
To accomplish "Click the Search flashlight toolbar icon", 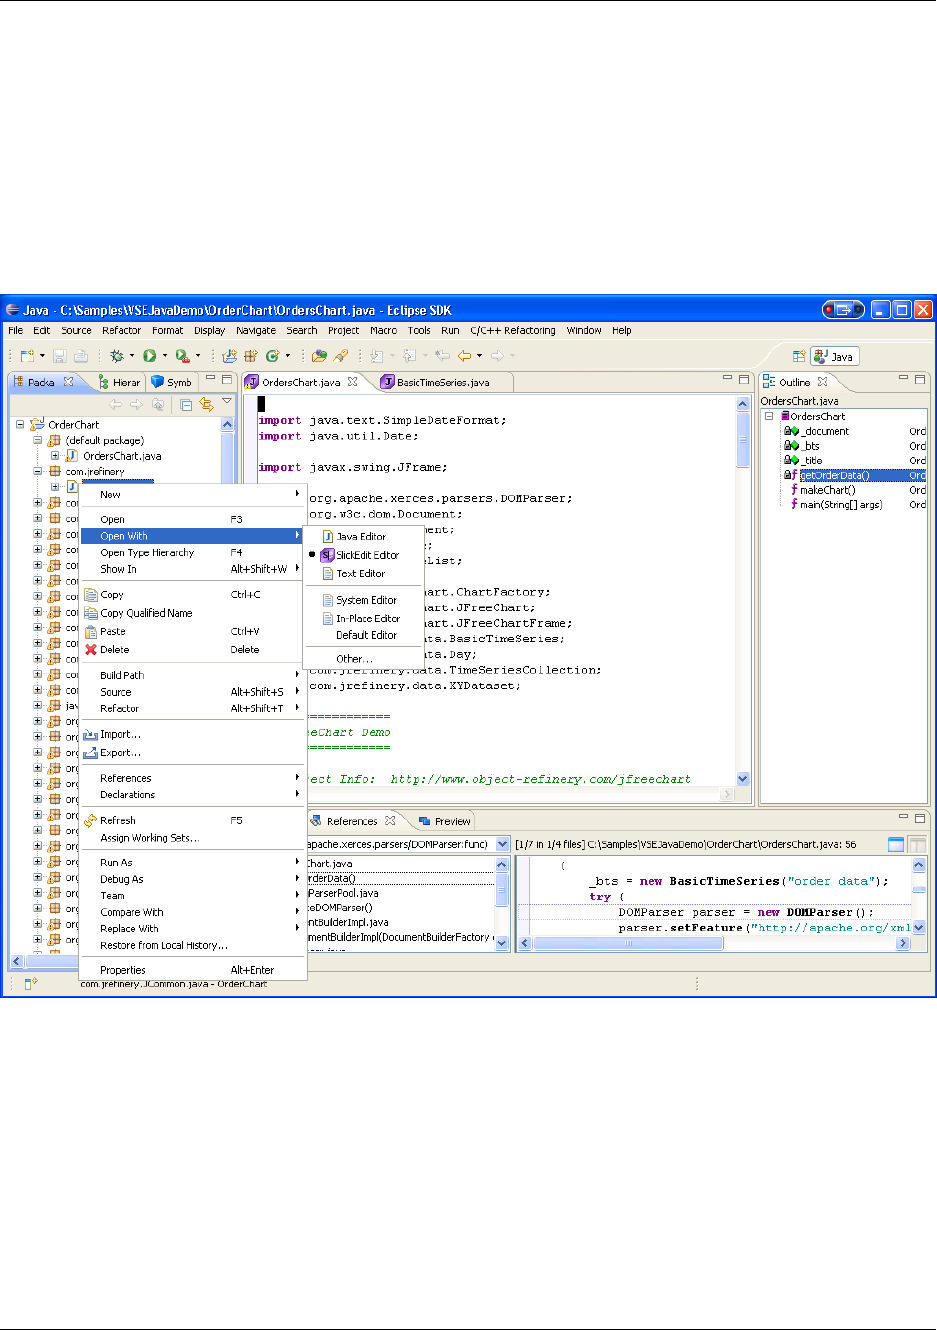I will point(341,356).
